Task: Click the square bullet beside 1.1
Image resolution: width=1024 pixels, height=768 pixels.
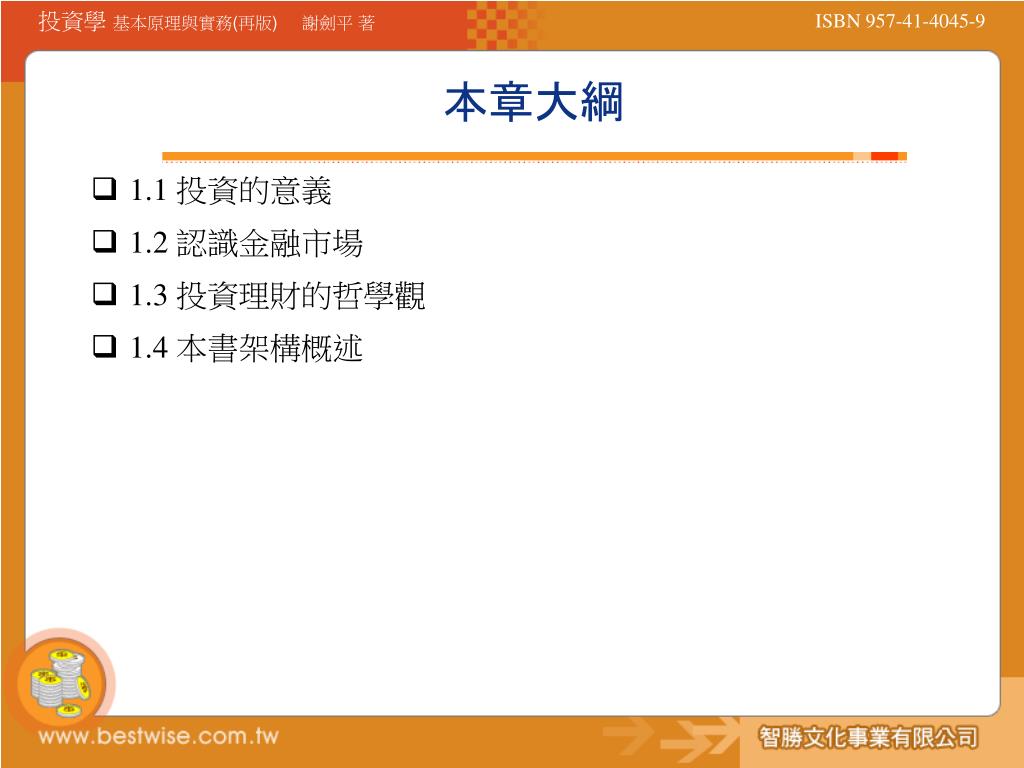Action: [x=104, y=189]
